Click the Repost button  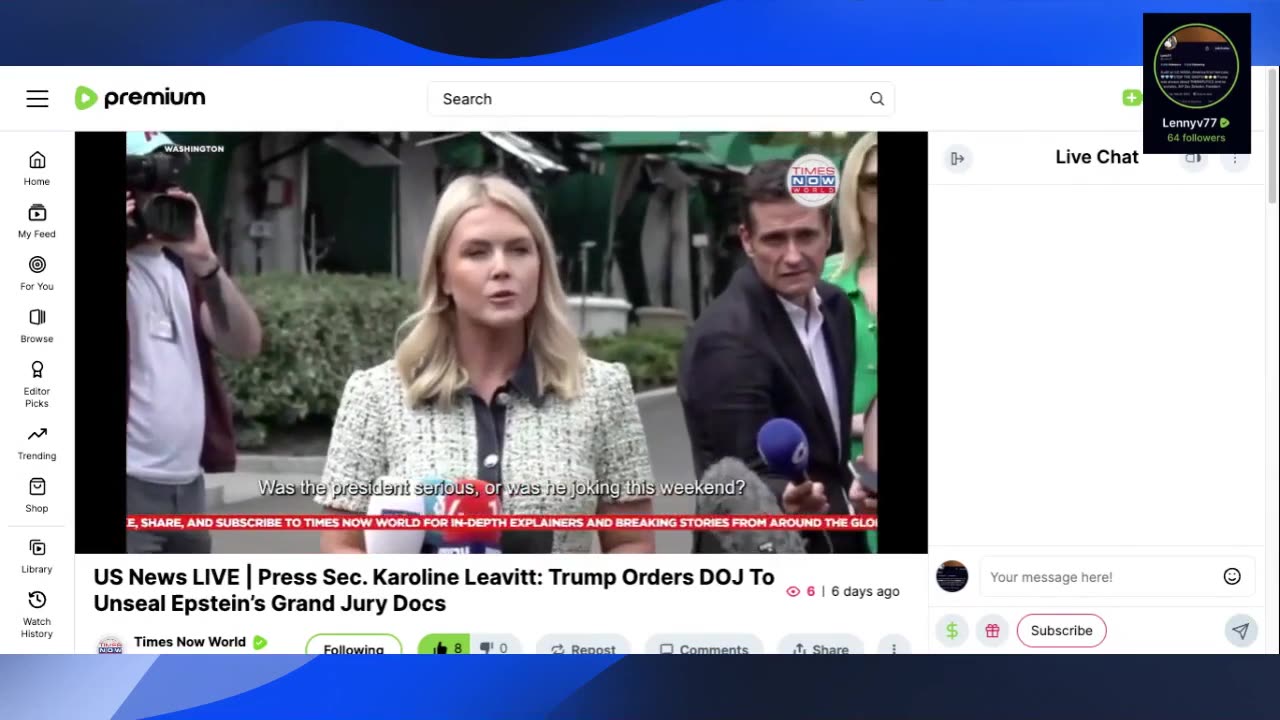pyautogui.click(x=584, y=647)
